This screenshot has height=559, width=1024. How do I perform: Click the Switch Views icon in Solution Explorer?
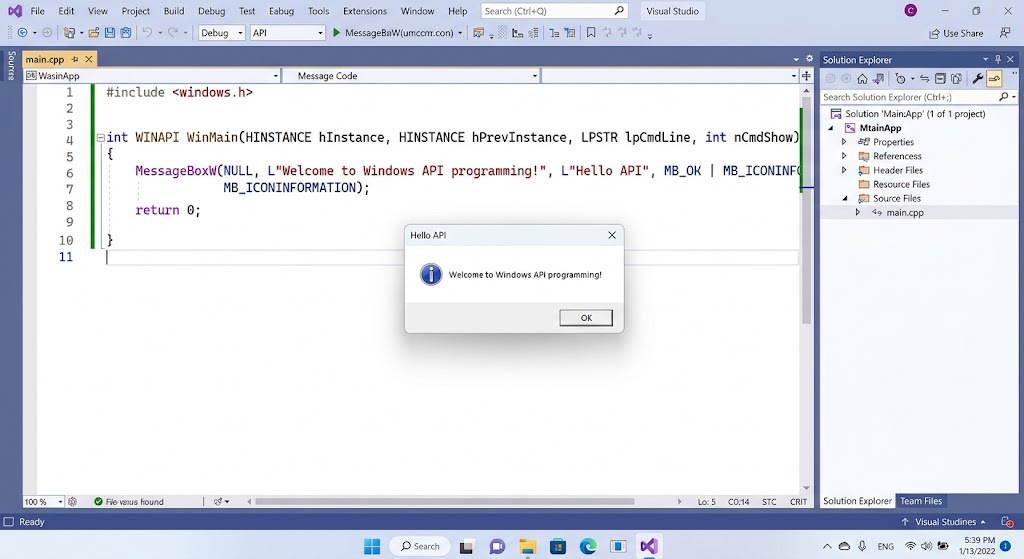(x=878, y=78)
